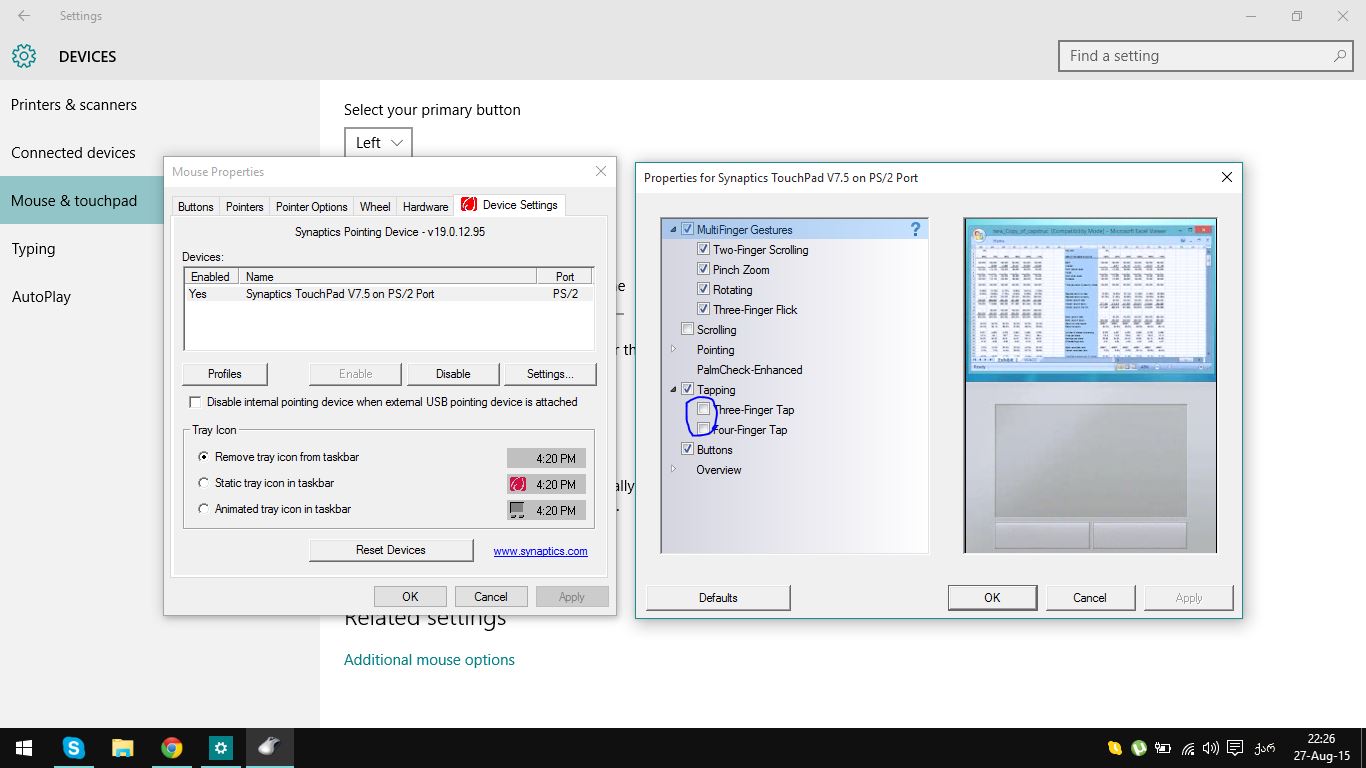1366x768 pixels.
Task: Open the Action Center notifications icon
Action: coord(1235,748)
